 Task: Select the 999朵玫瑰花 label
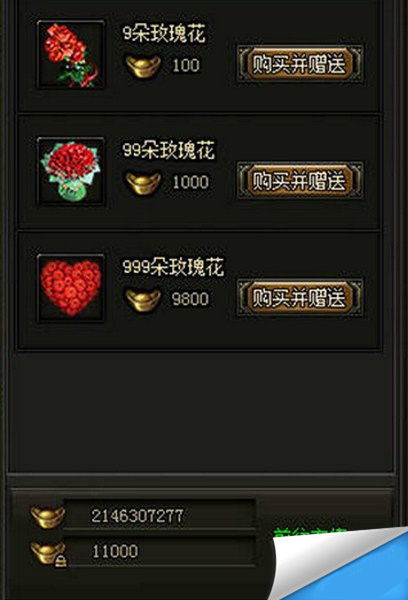[173, 266]
